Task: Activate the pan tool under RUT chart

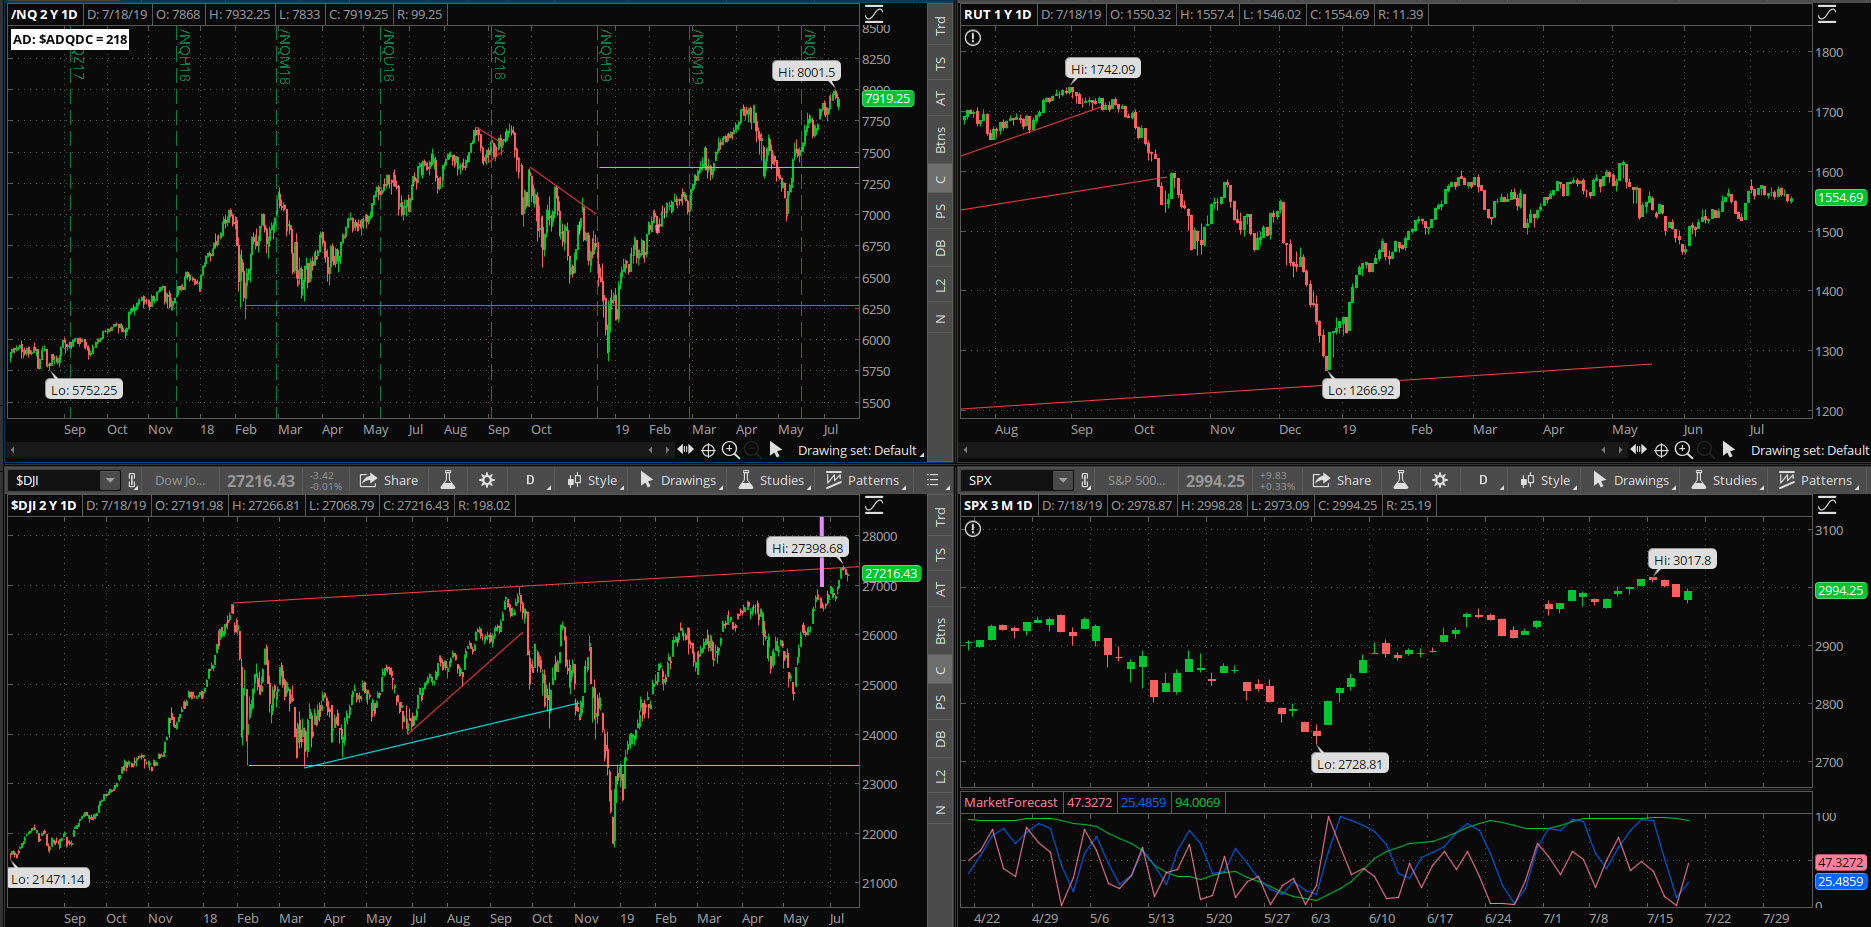Action: [x=1638, y=450]
